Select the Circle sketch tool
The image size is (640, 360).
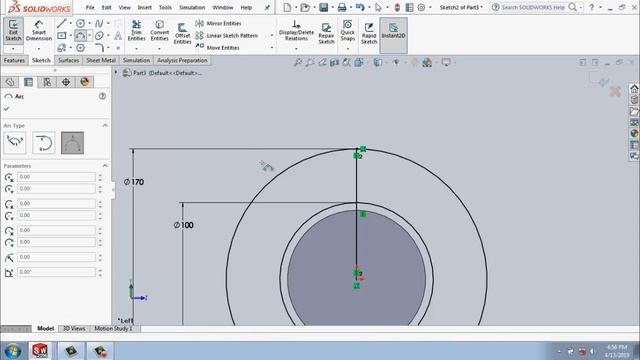[x=80, y=24]
